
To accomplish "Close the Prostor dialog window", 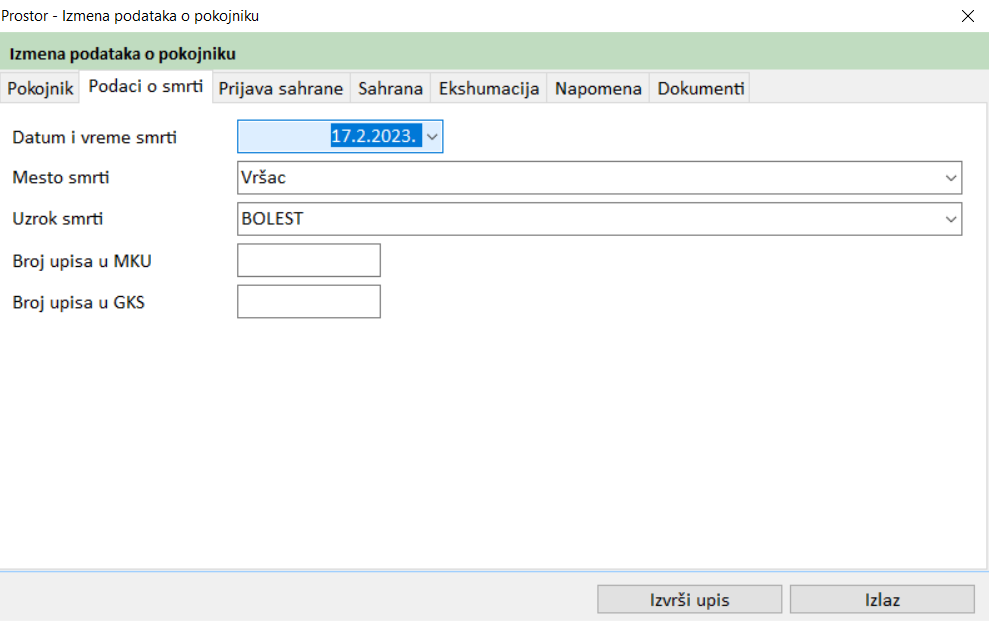I will (x=967, y=16).
